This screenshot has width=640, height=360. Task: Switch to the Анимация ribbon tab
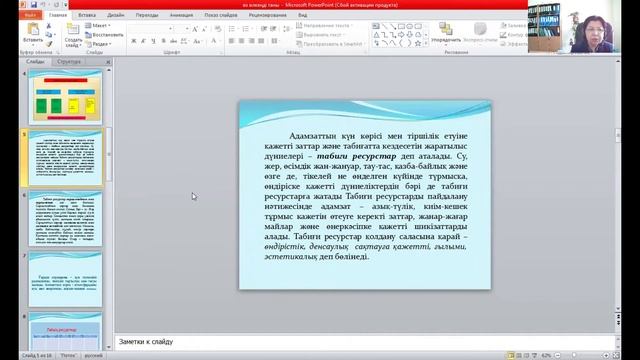(x=181, y=15)
